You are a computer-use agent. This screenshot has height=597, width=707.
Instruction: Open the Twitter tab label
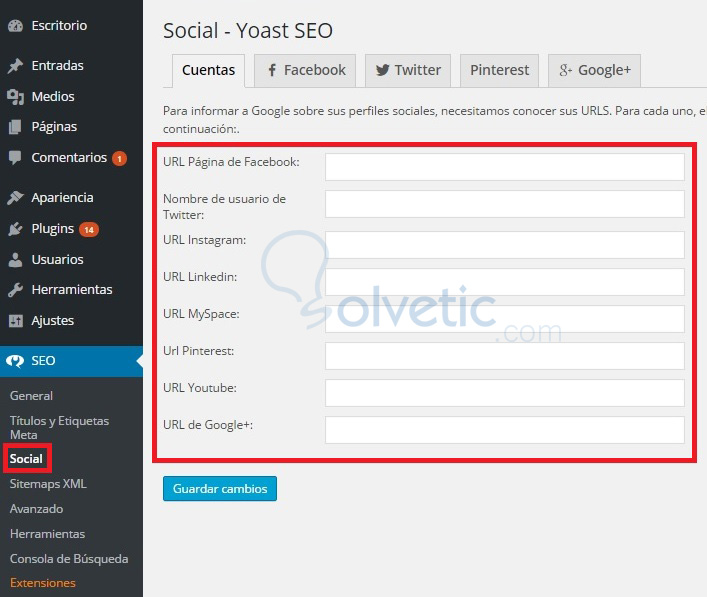418,70
